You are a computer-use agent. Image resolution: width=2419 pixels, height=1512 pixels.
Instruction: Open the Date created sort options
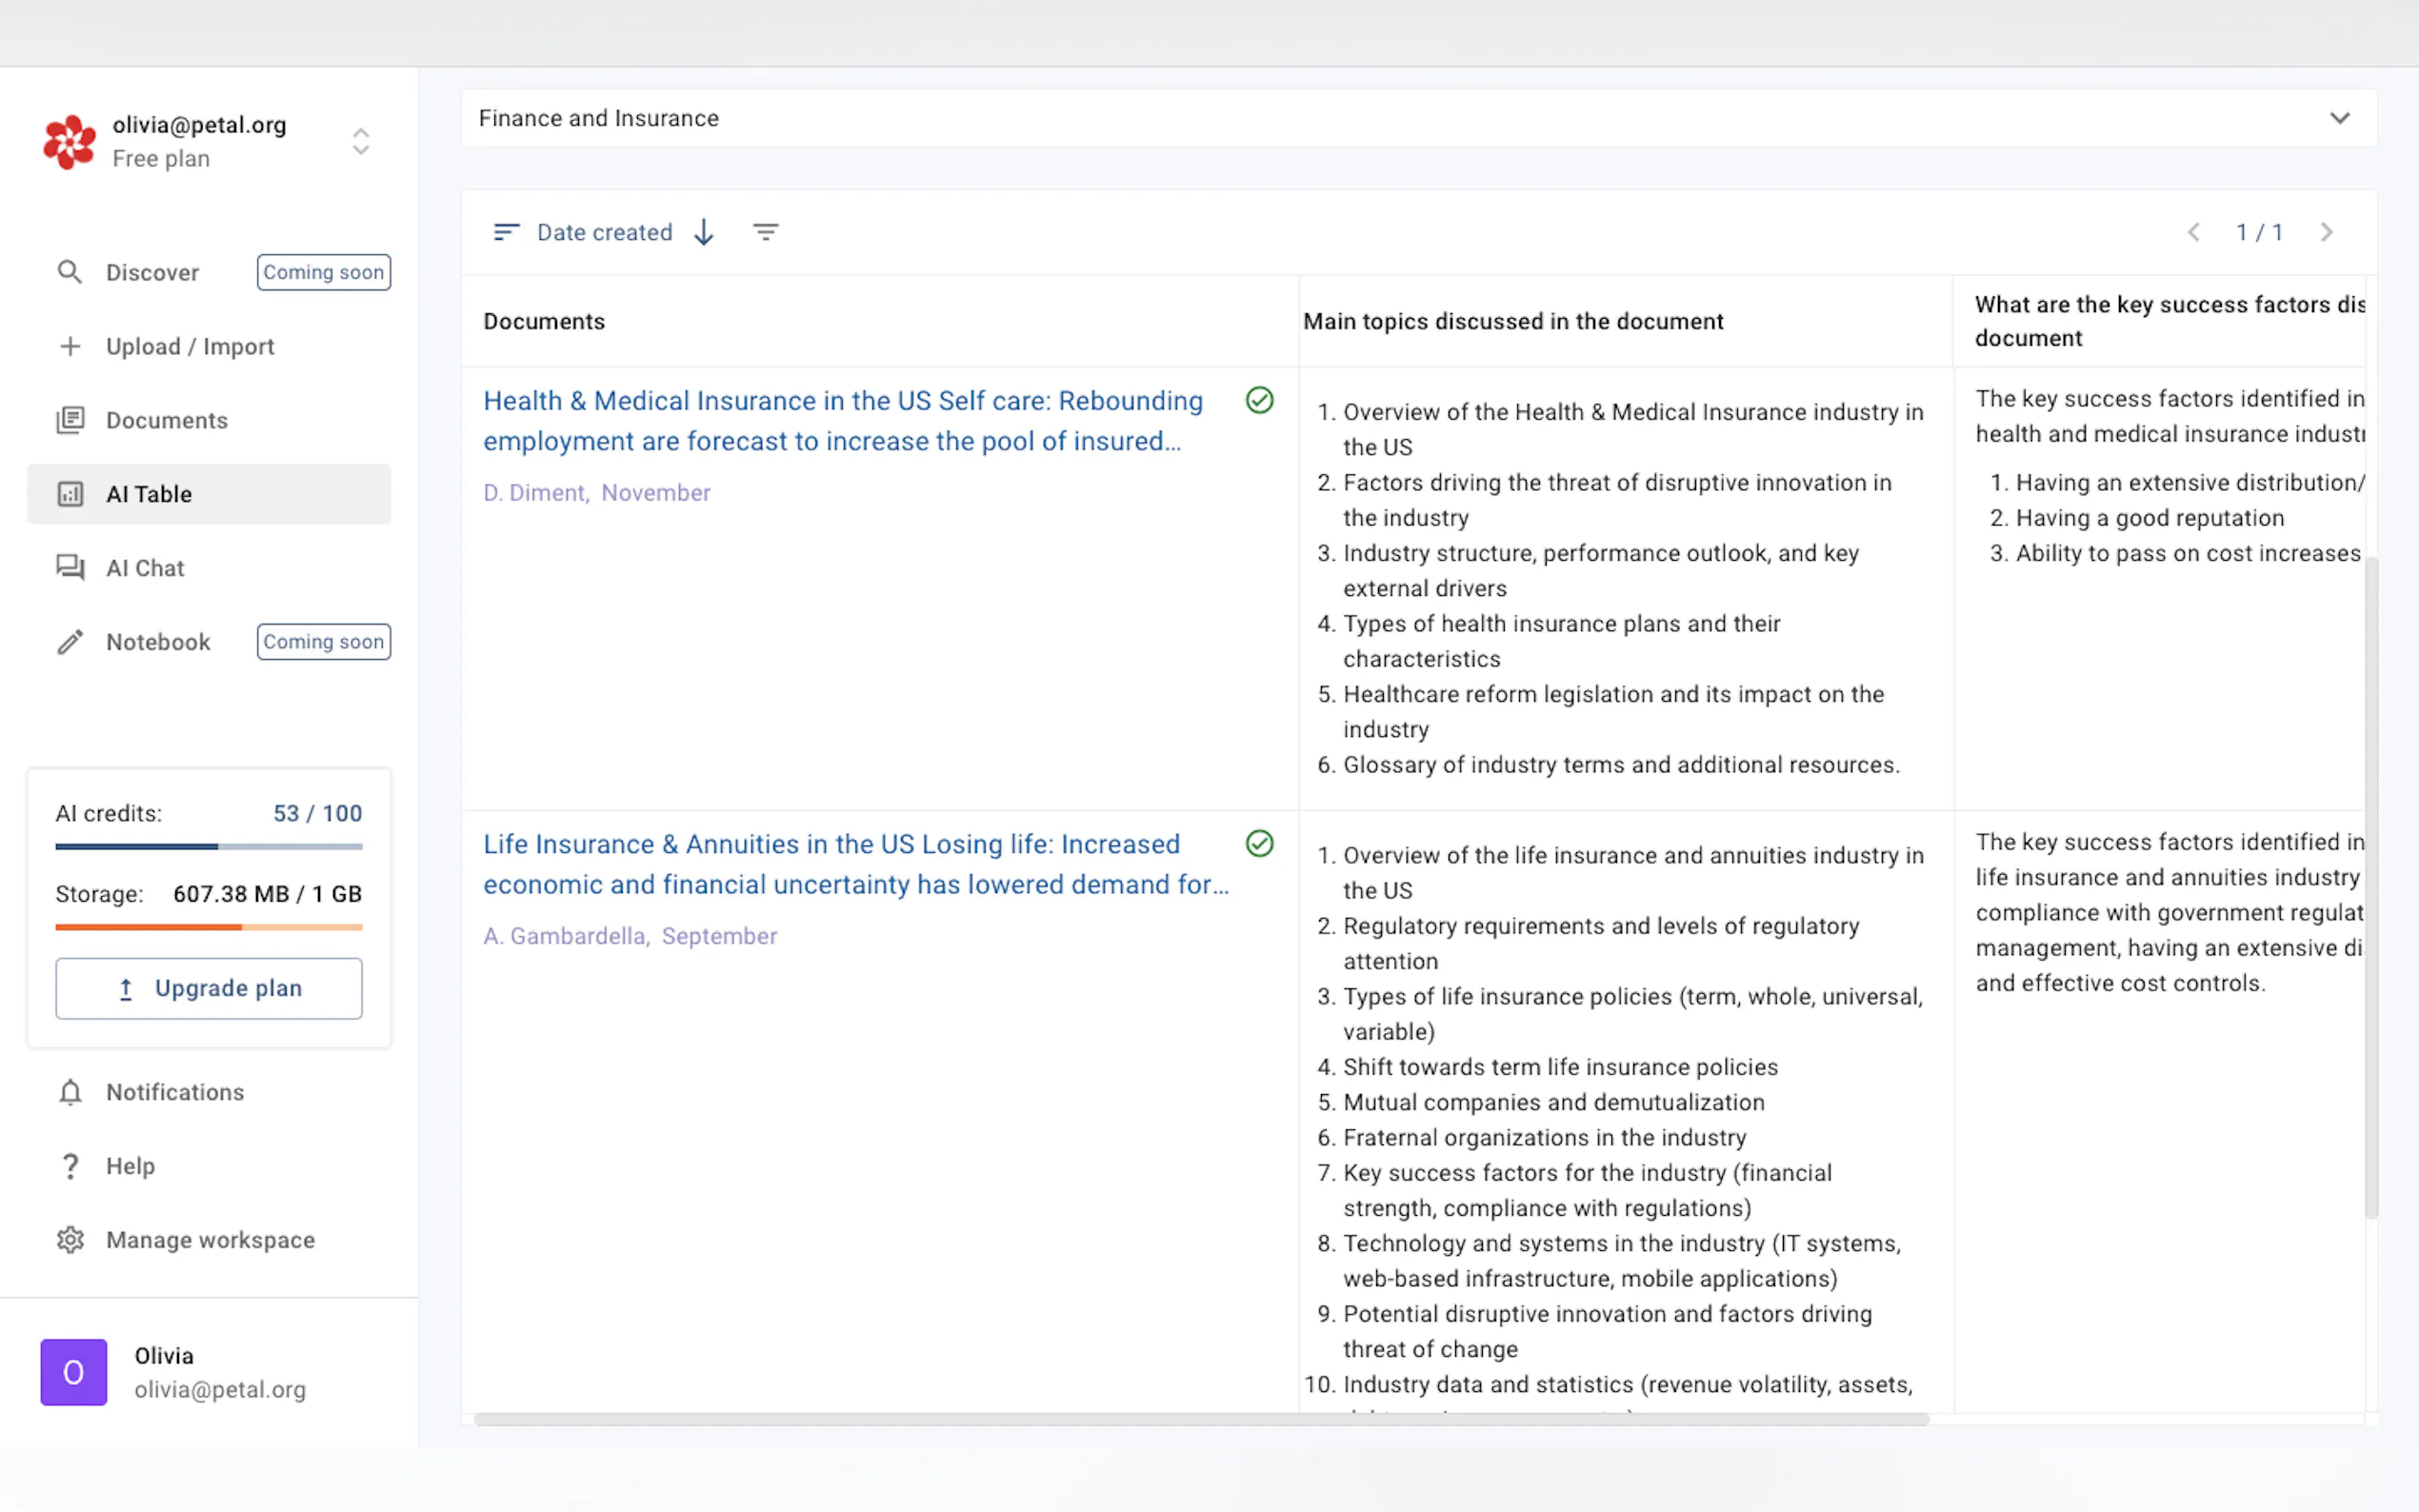tap(604, 232)
